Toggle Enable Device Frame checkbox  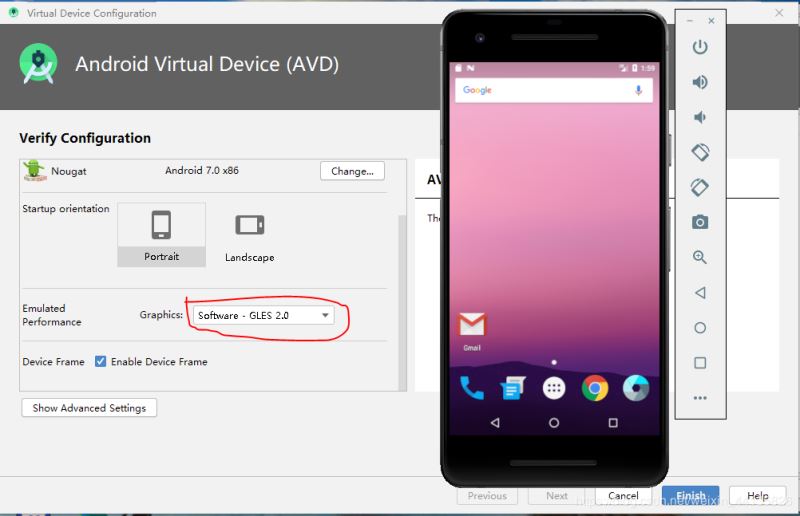[x=101, y=362]
